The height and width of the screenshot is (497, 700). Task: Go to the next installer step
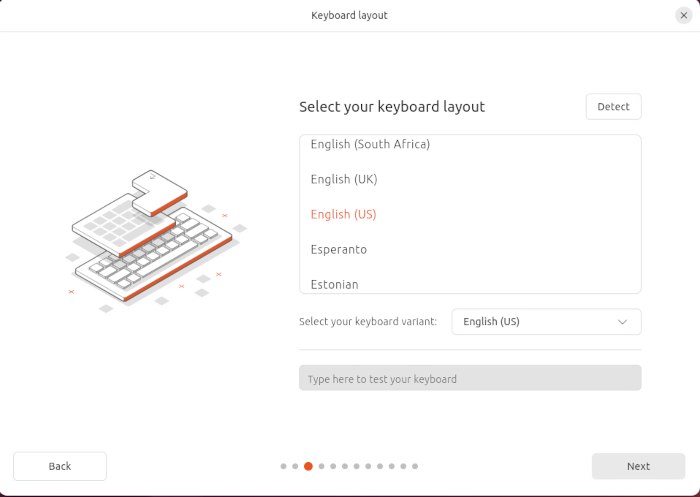pos(638,466)
